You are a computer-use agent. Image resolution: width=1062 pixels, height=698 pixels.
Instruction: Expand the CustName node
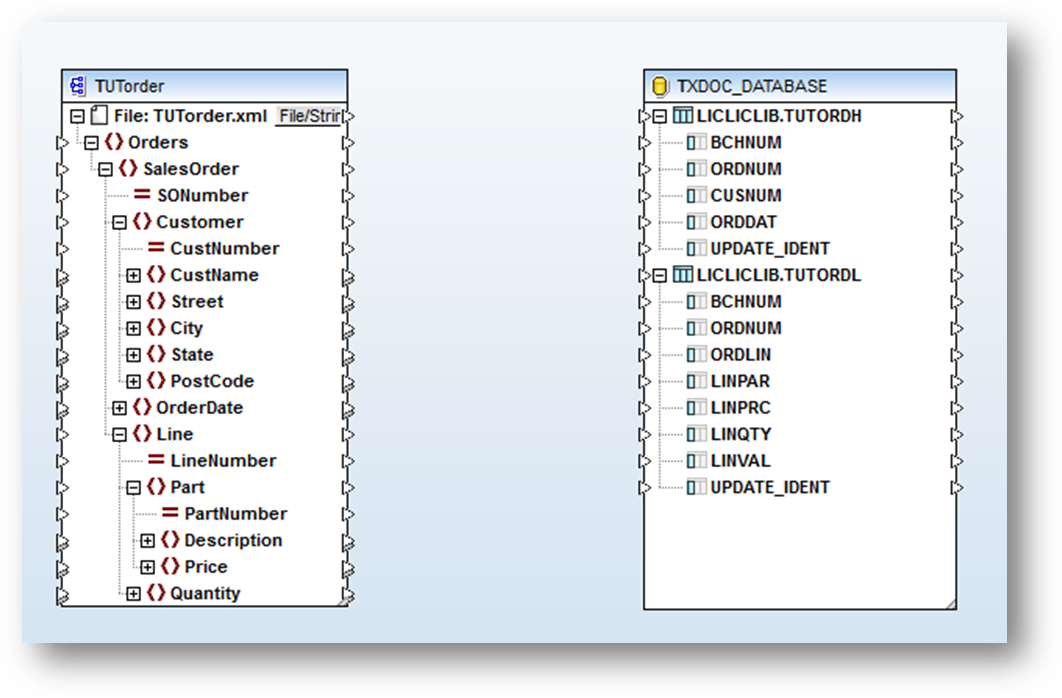133,275
